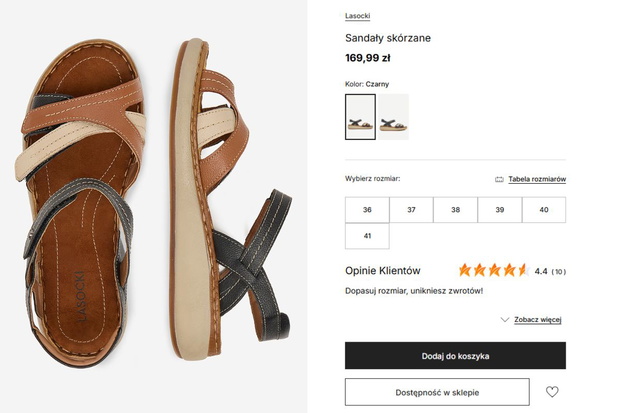Select the second color variant thumbnail
This screenshot has height=413, width=620.
tap(393, 117)
